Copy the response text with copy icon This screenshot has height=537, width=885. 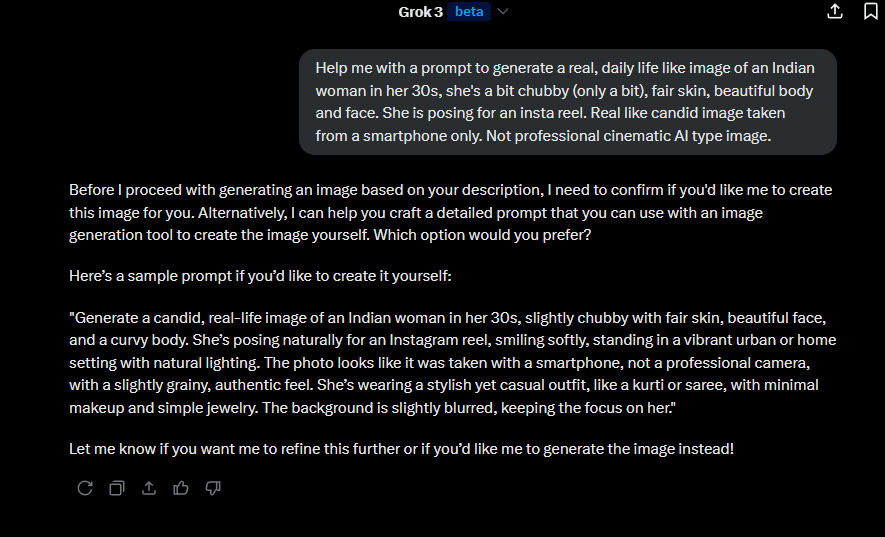(x=117, y=488)
